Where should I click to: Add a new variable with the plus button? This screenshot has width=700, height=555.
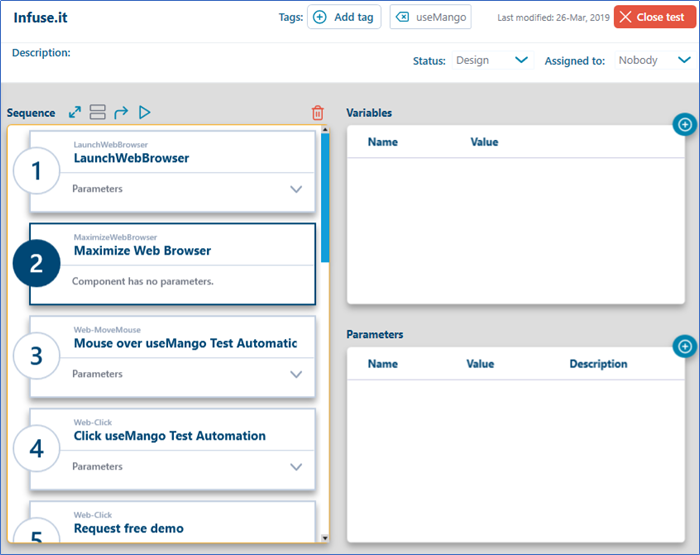685,125
